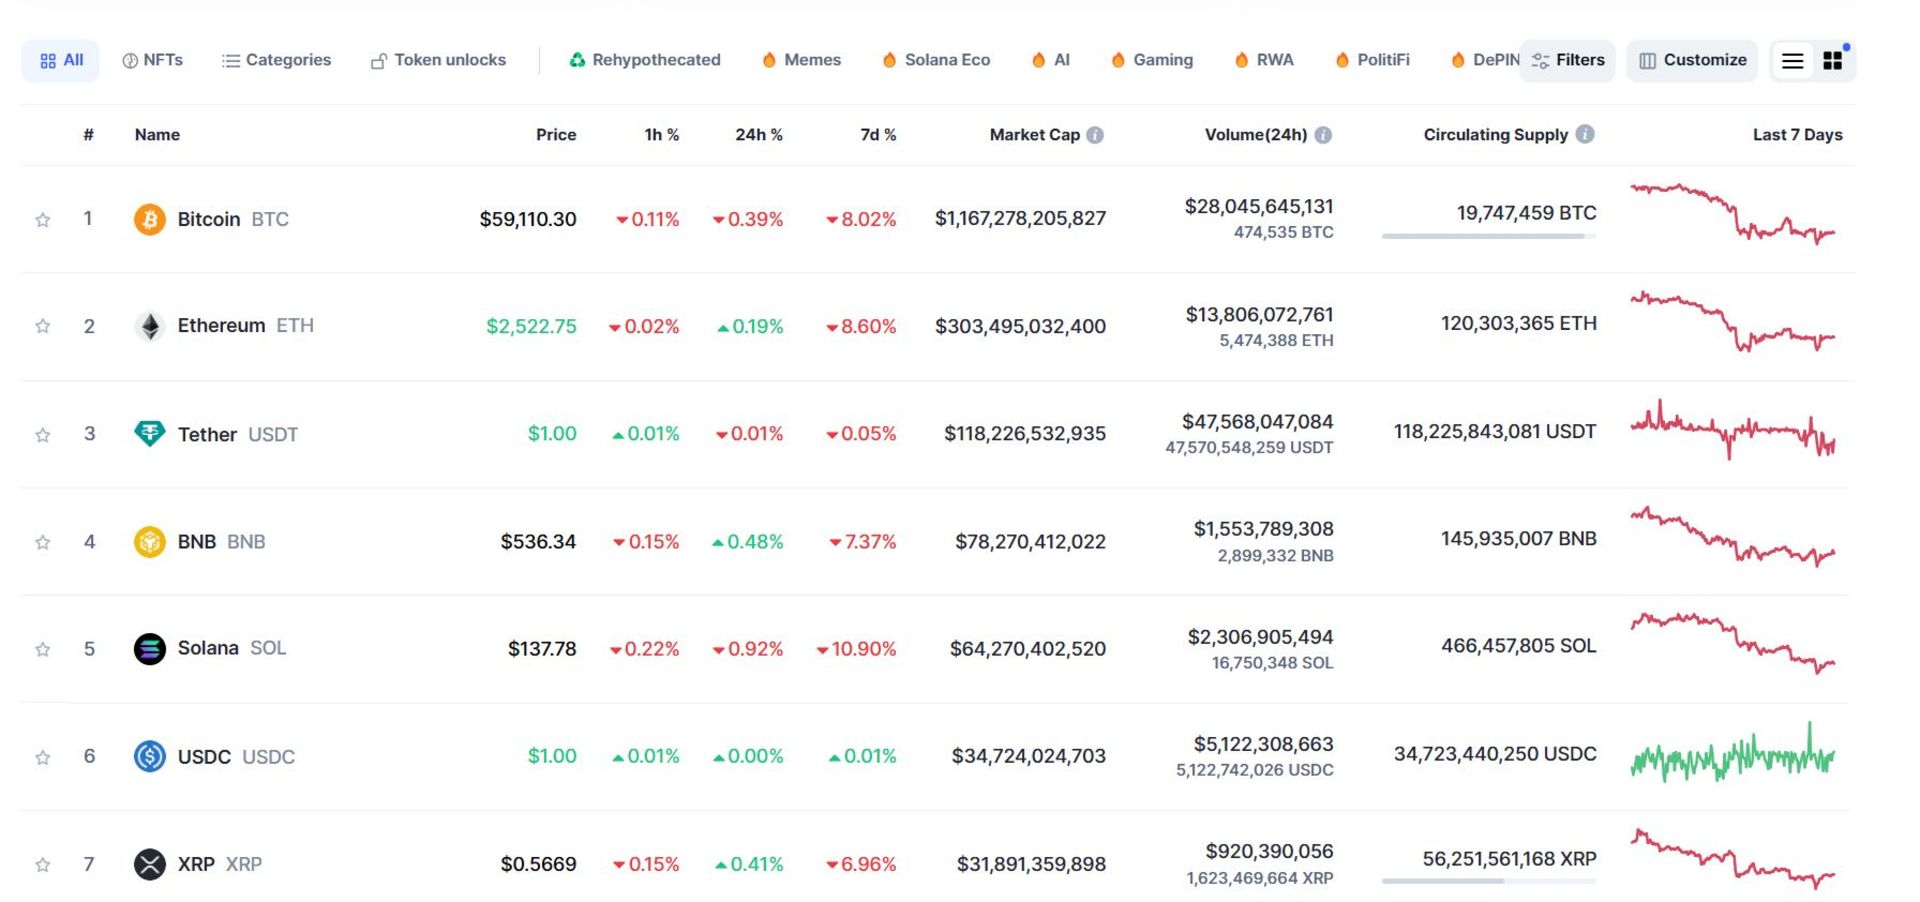The image size is (1920, 902).
Task: Toggle watchlist star for Solana
Action: click(43, 650)
